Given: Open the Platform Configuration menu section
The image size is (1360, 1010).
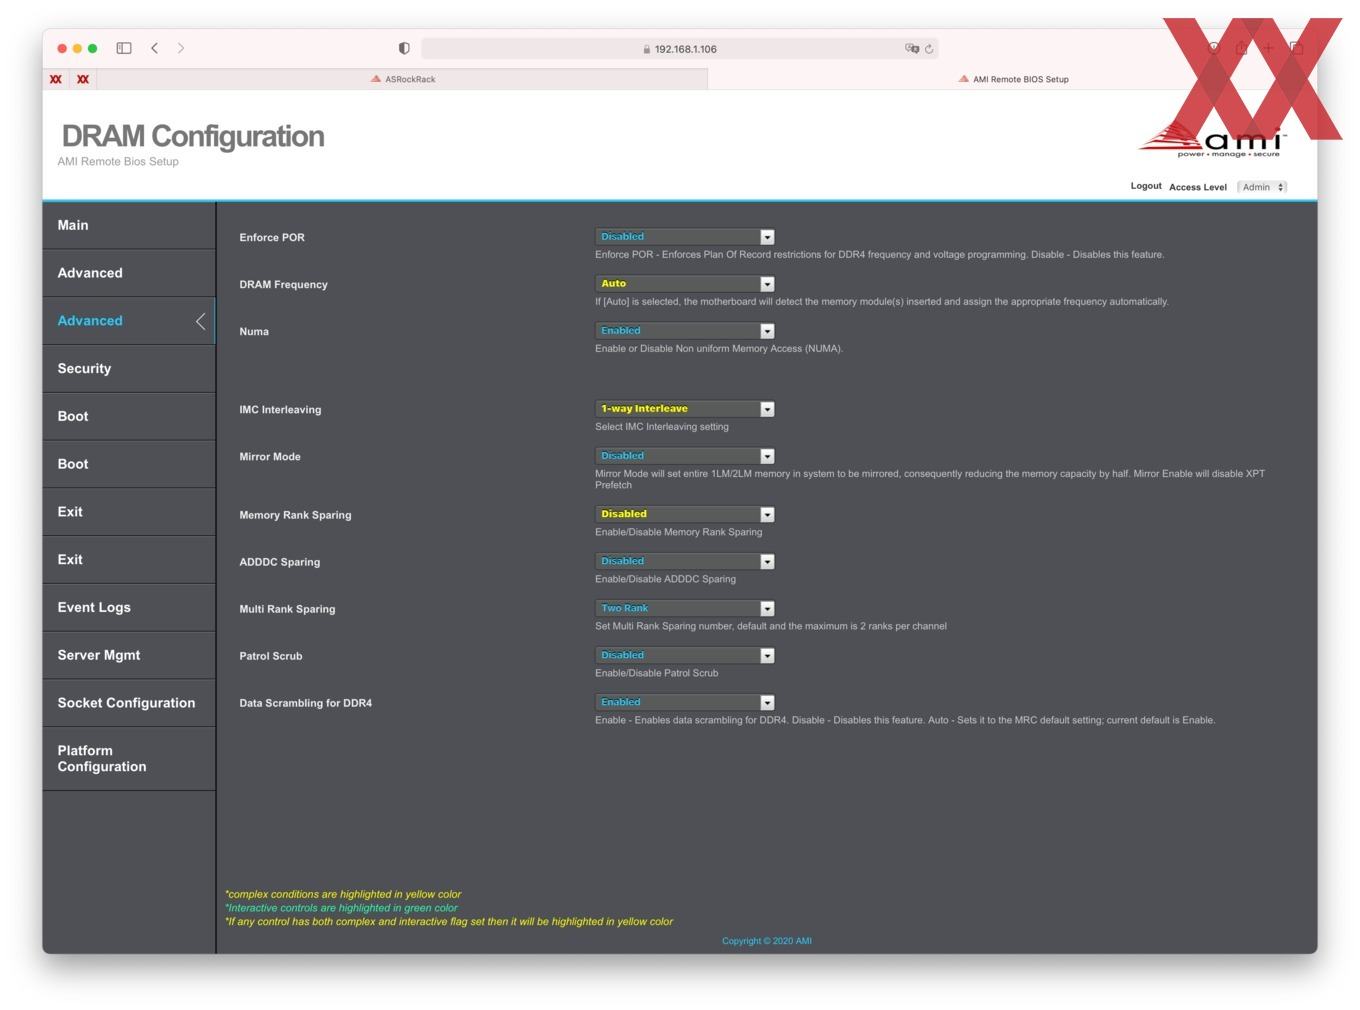Looking at the screenshot, I should tap(129, 759).
